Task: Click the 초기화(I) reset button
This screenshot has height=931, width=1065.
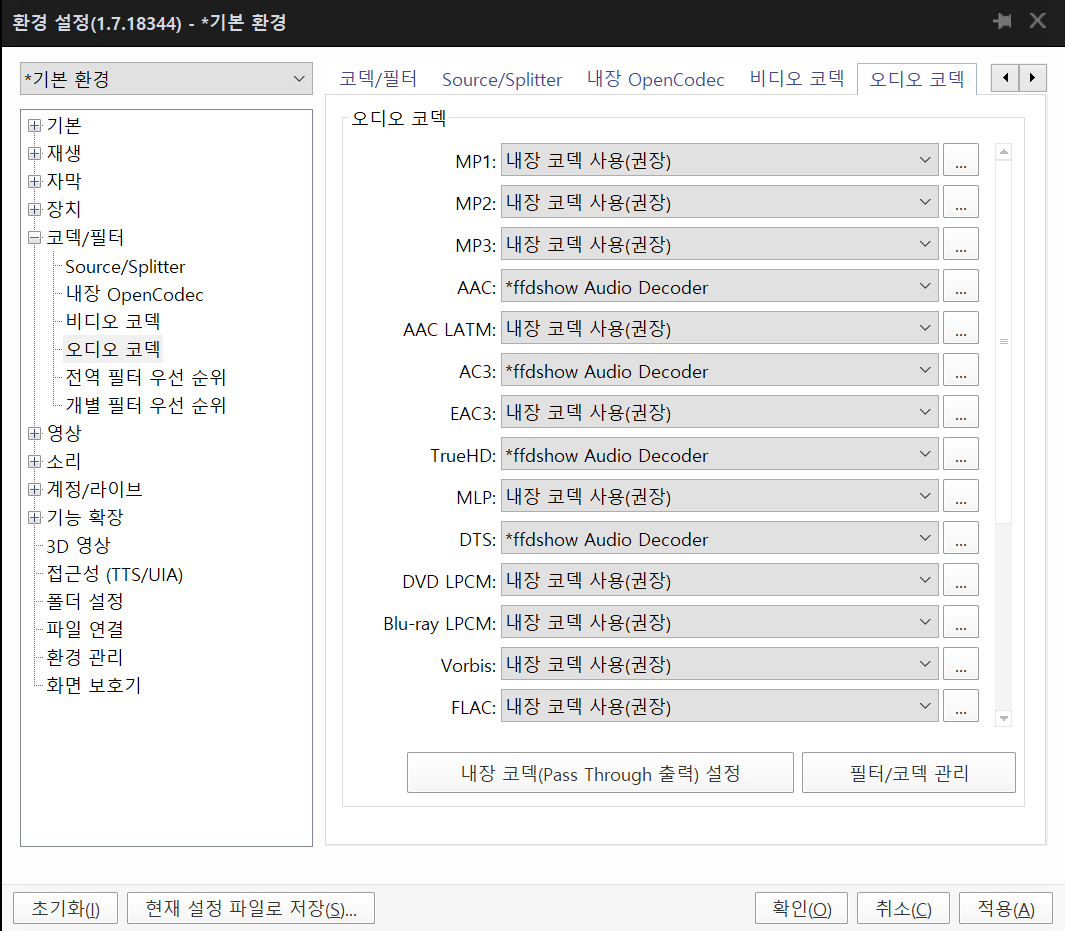Action: 66,909
